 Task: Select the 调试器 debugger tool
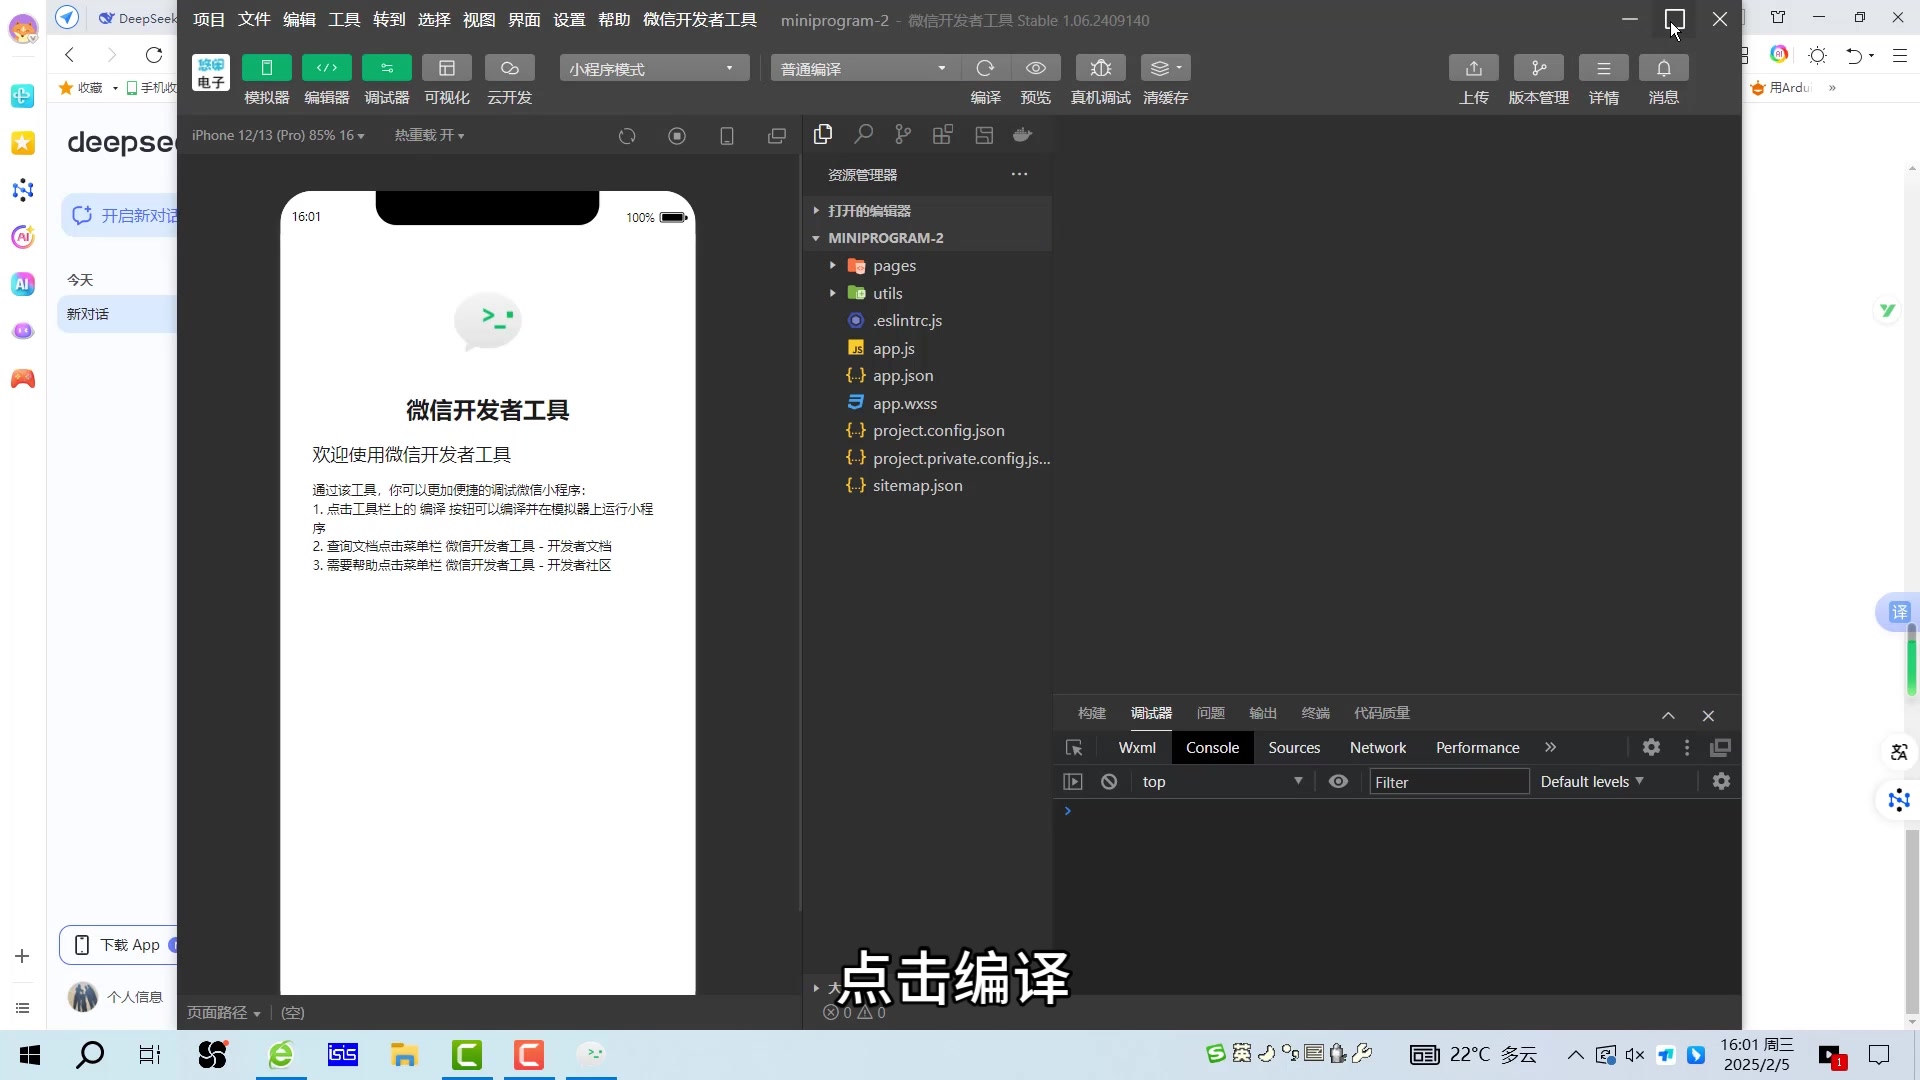[386, 80]
